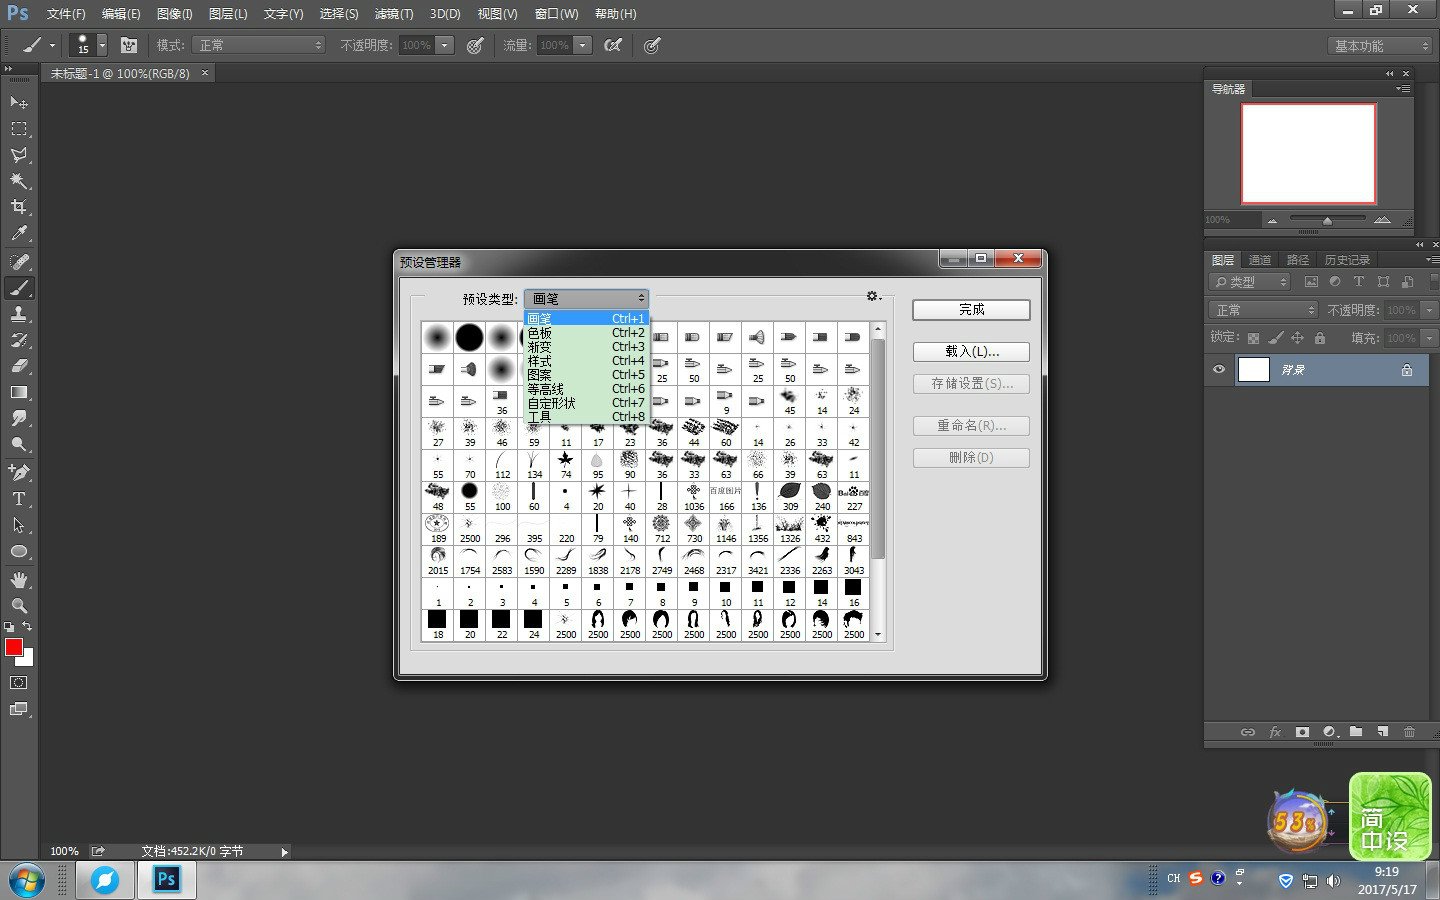
Task: Click the 载入(L)... button
Action: 970,352
